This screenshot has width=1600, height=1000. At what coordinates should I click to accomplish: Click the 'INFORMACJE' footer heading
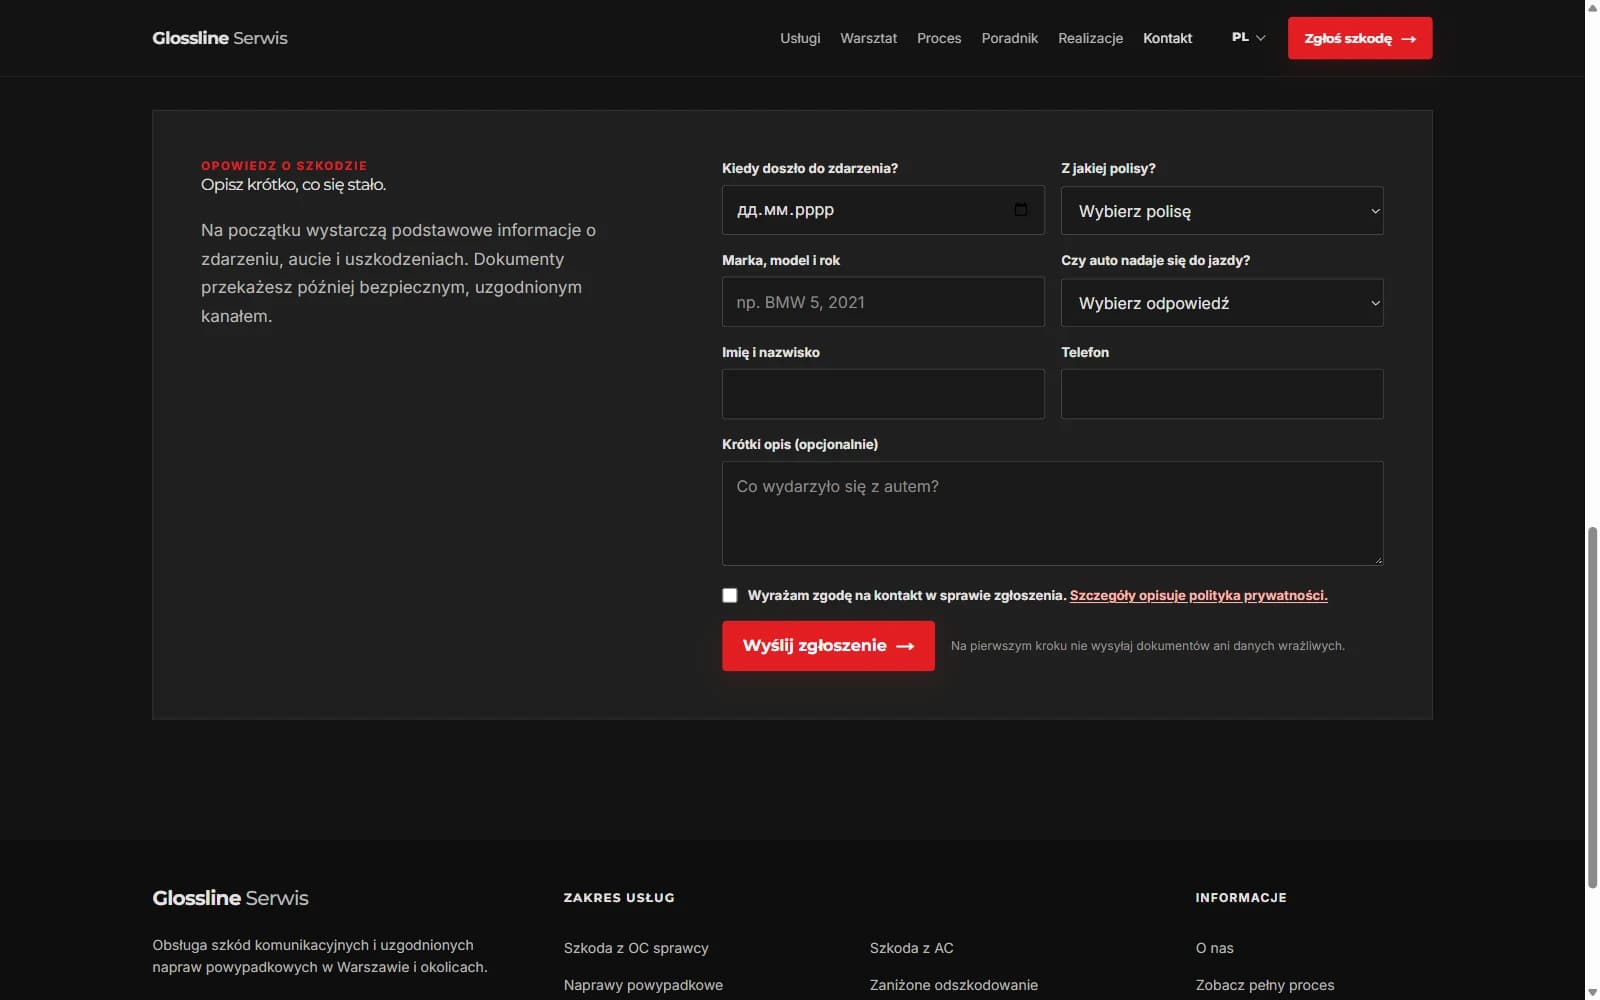click(x=1241, y=898)
